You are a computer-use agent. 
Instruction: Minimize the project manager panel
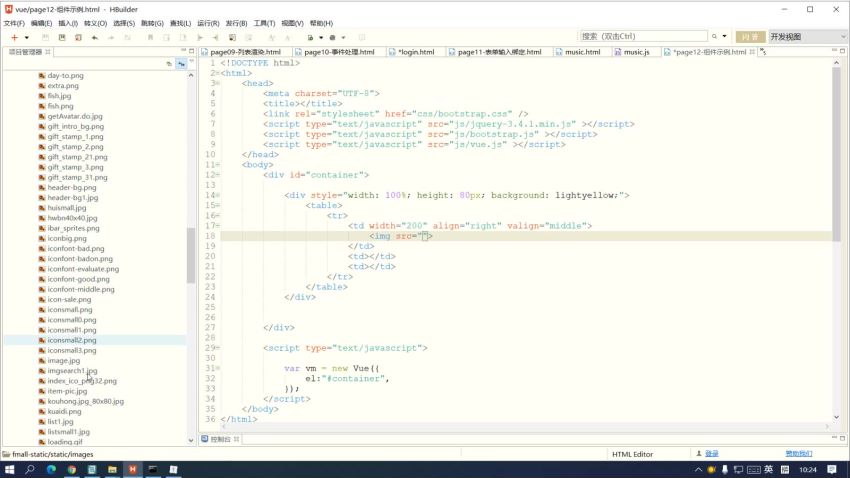click(x=183, y=50)
